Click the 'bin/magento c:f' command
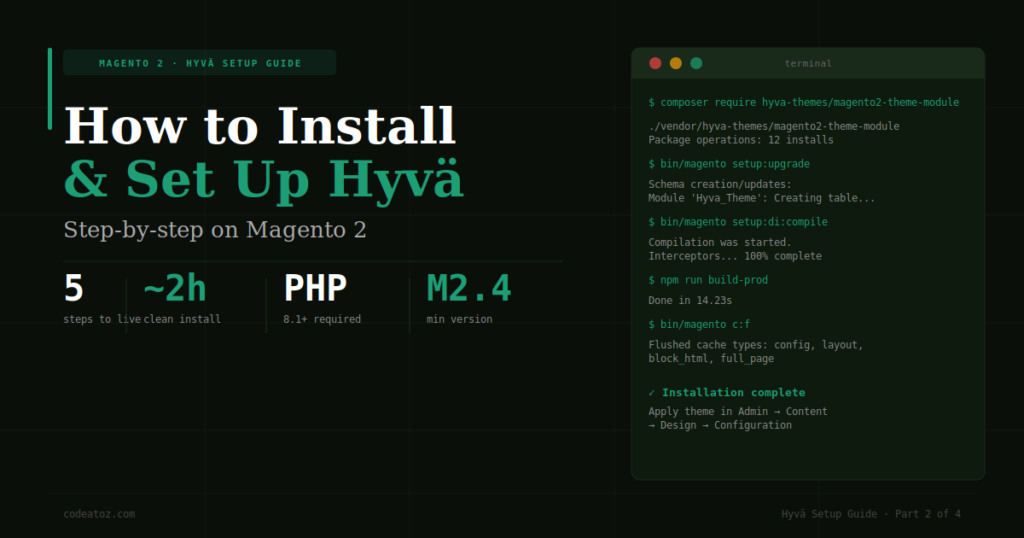Viewport: 1024px width, 538px height. (x=699, y=324)
